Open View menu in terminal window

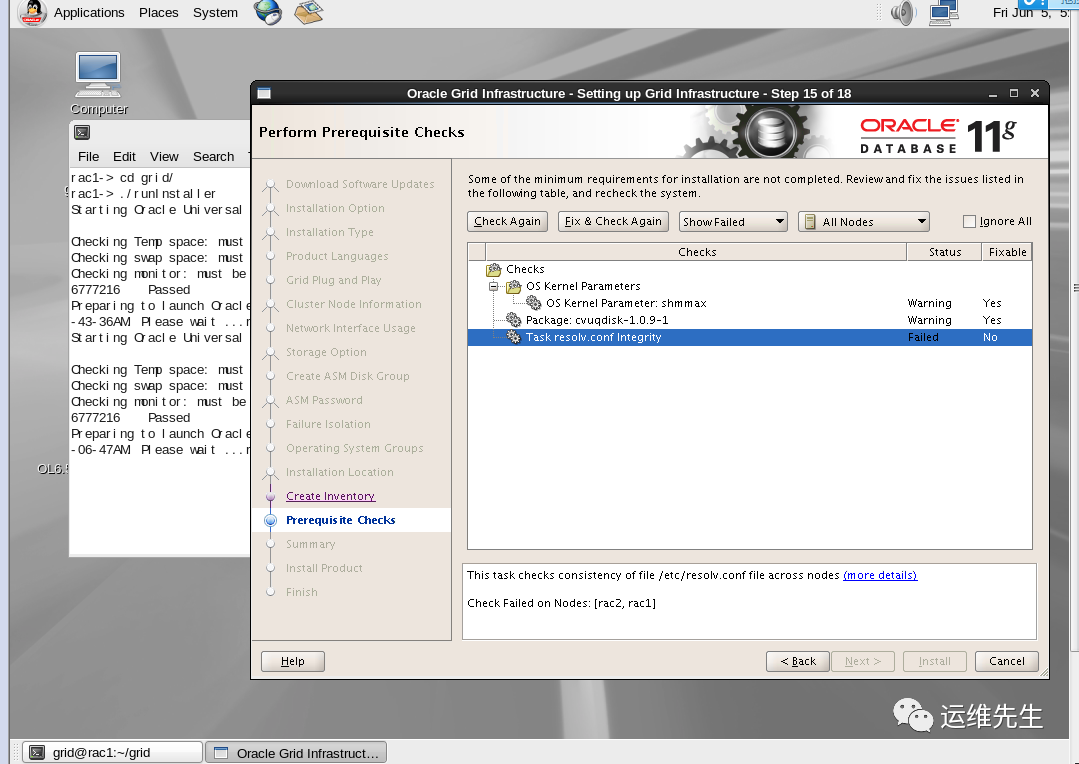click(164, 156)
